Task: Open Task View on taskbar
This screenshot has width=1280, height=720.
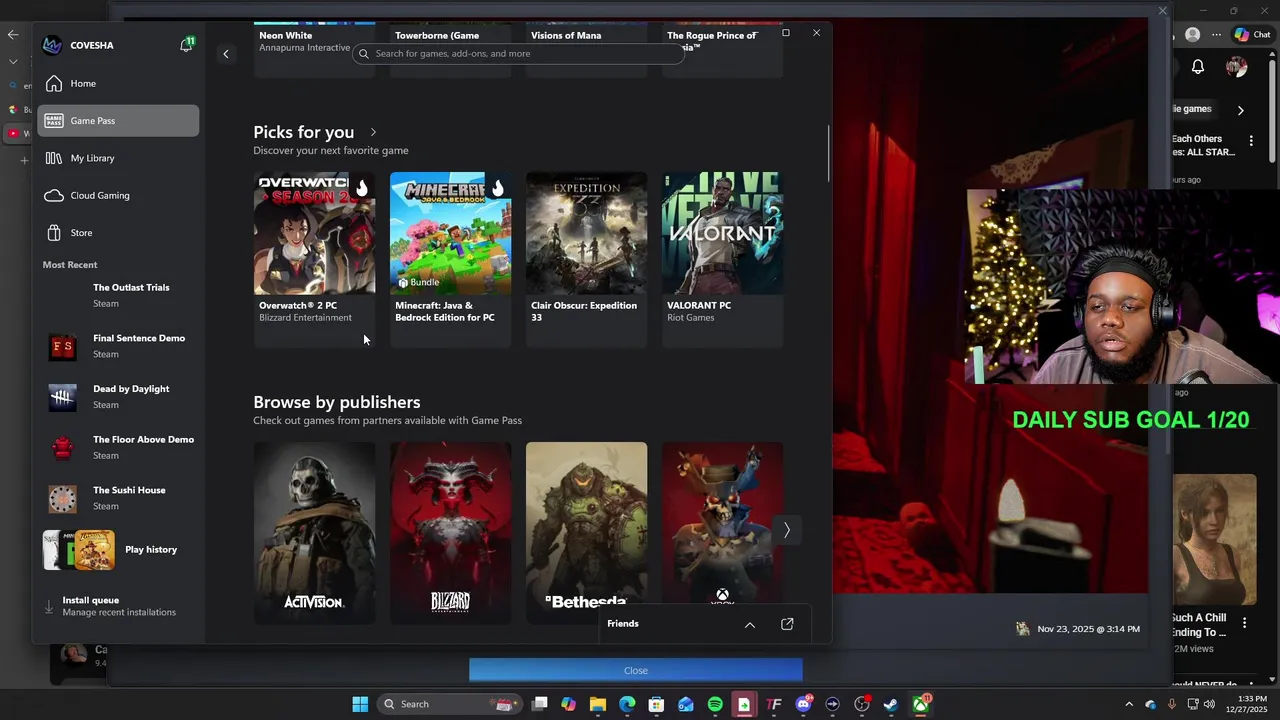Action: coord(540,704)
